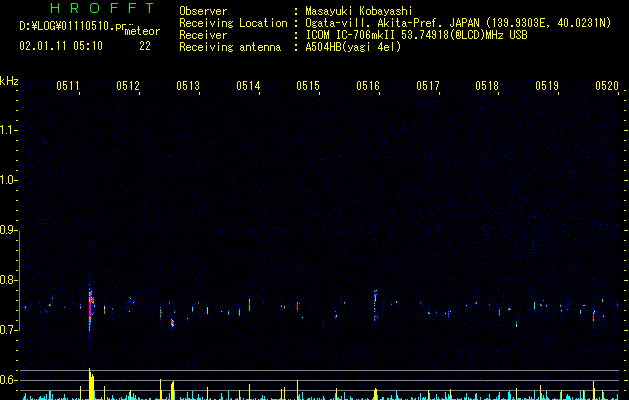629x400 pixels.
Task: Click the meteor label
Action: (x=142, y=31)
